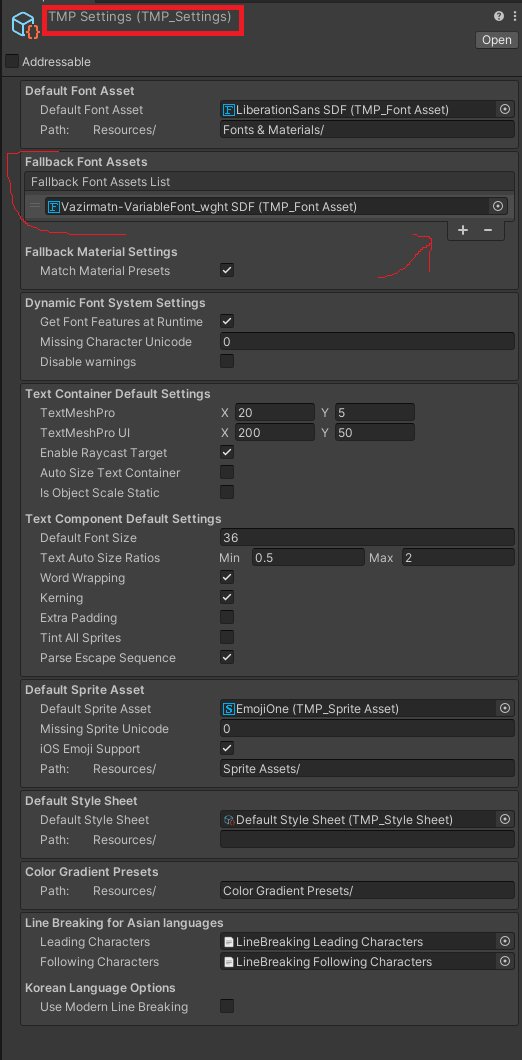Edit the TextMeshPro Y value field
The image size is (522, 1060).
[x=374, y=412]
